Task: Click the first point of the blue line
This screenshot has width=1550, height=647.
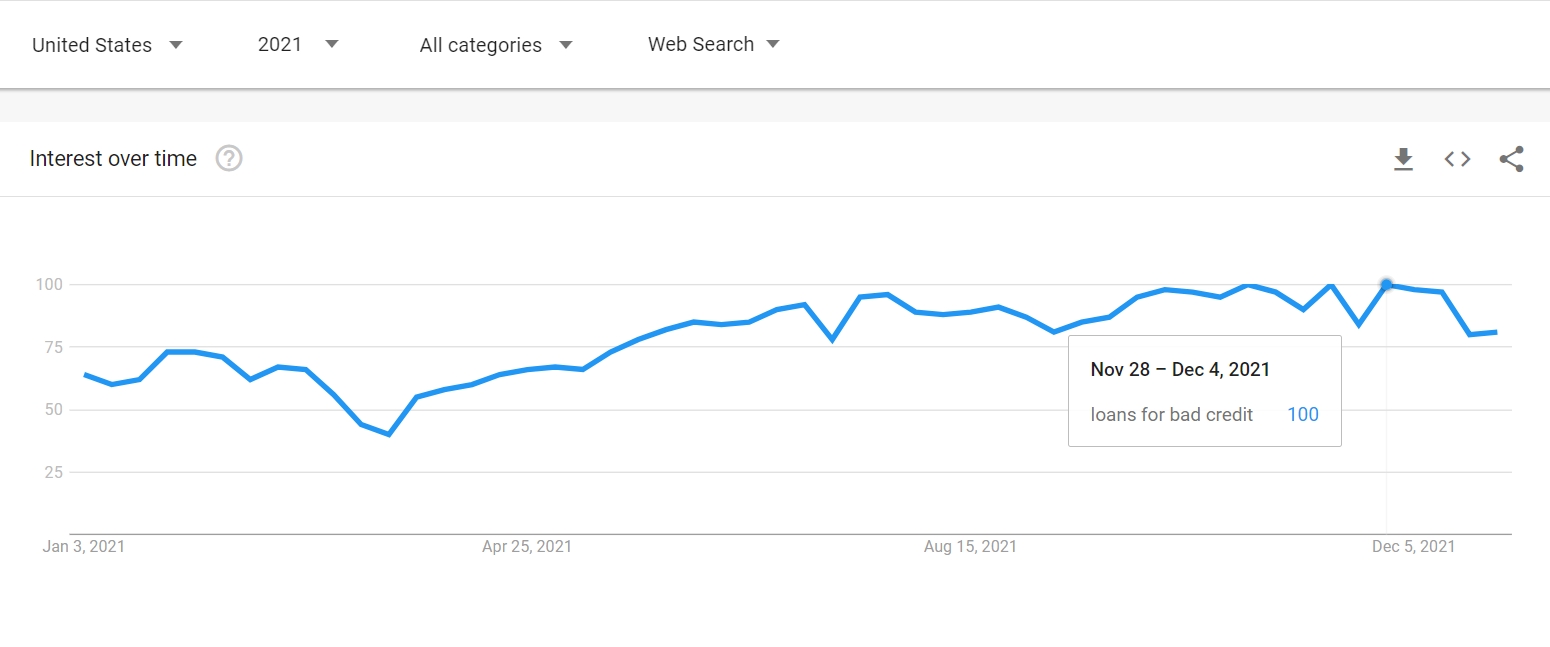Action: tap(85, 375)
